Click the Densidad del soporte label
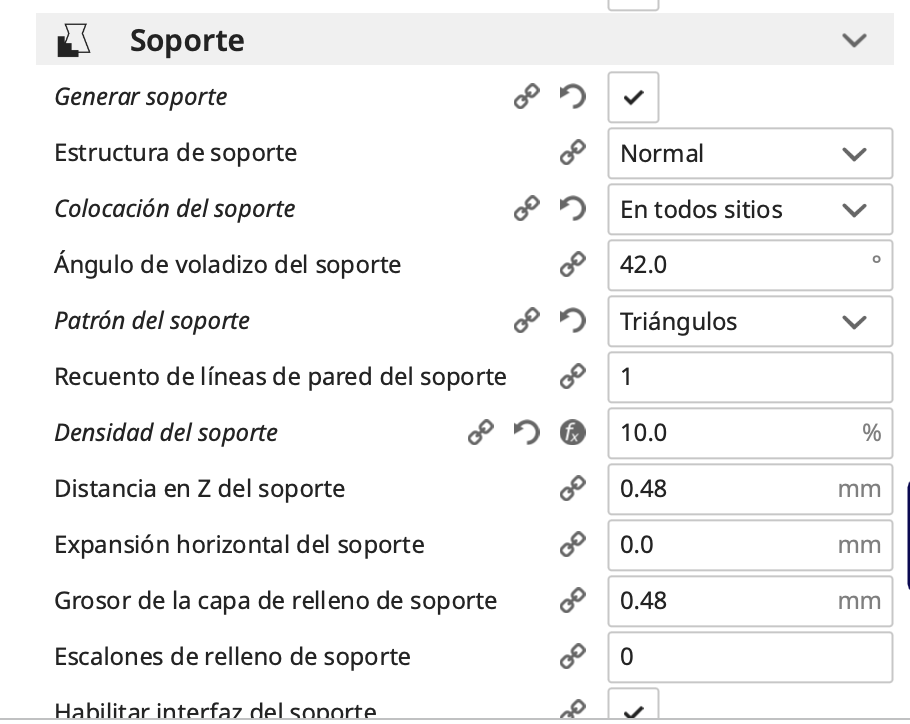 point(166,433)
